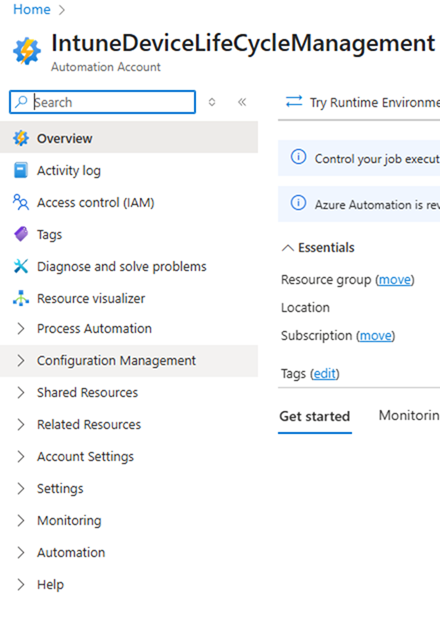Click the Try Runtime Environment swap icon
Viewport: 440px width, 625px height.
click(x=294, y=102)
